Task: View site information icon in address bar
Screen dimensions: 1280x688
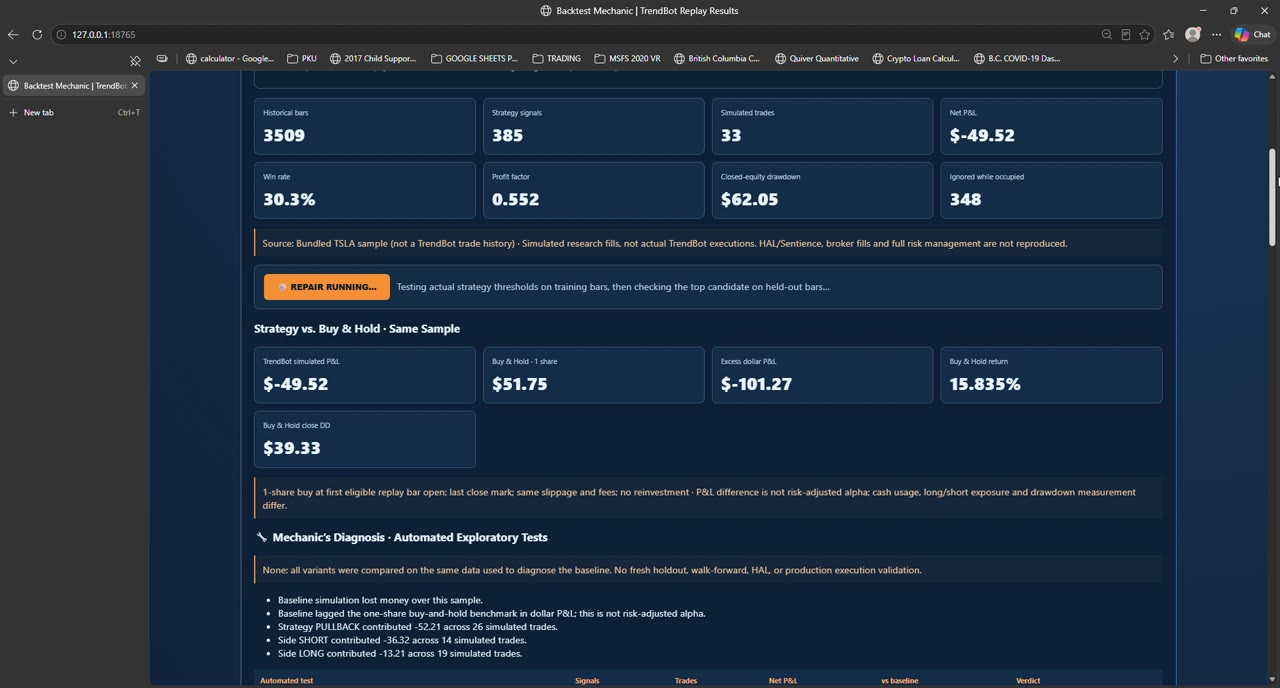Action: 61,34
